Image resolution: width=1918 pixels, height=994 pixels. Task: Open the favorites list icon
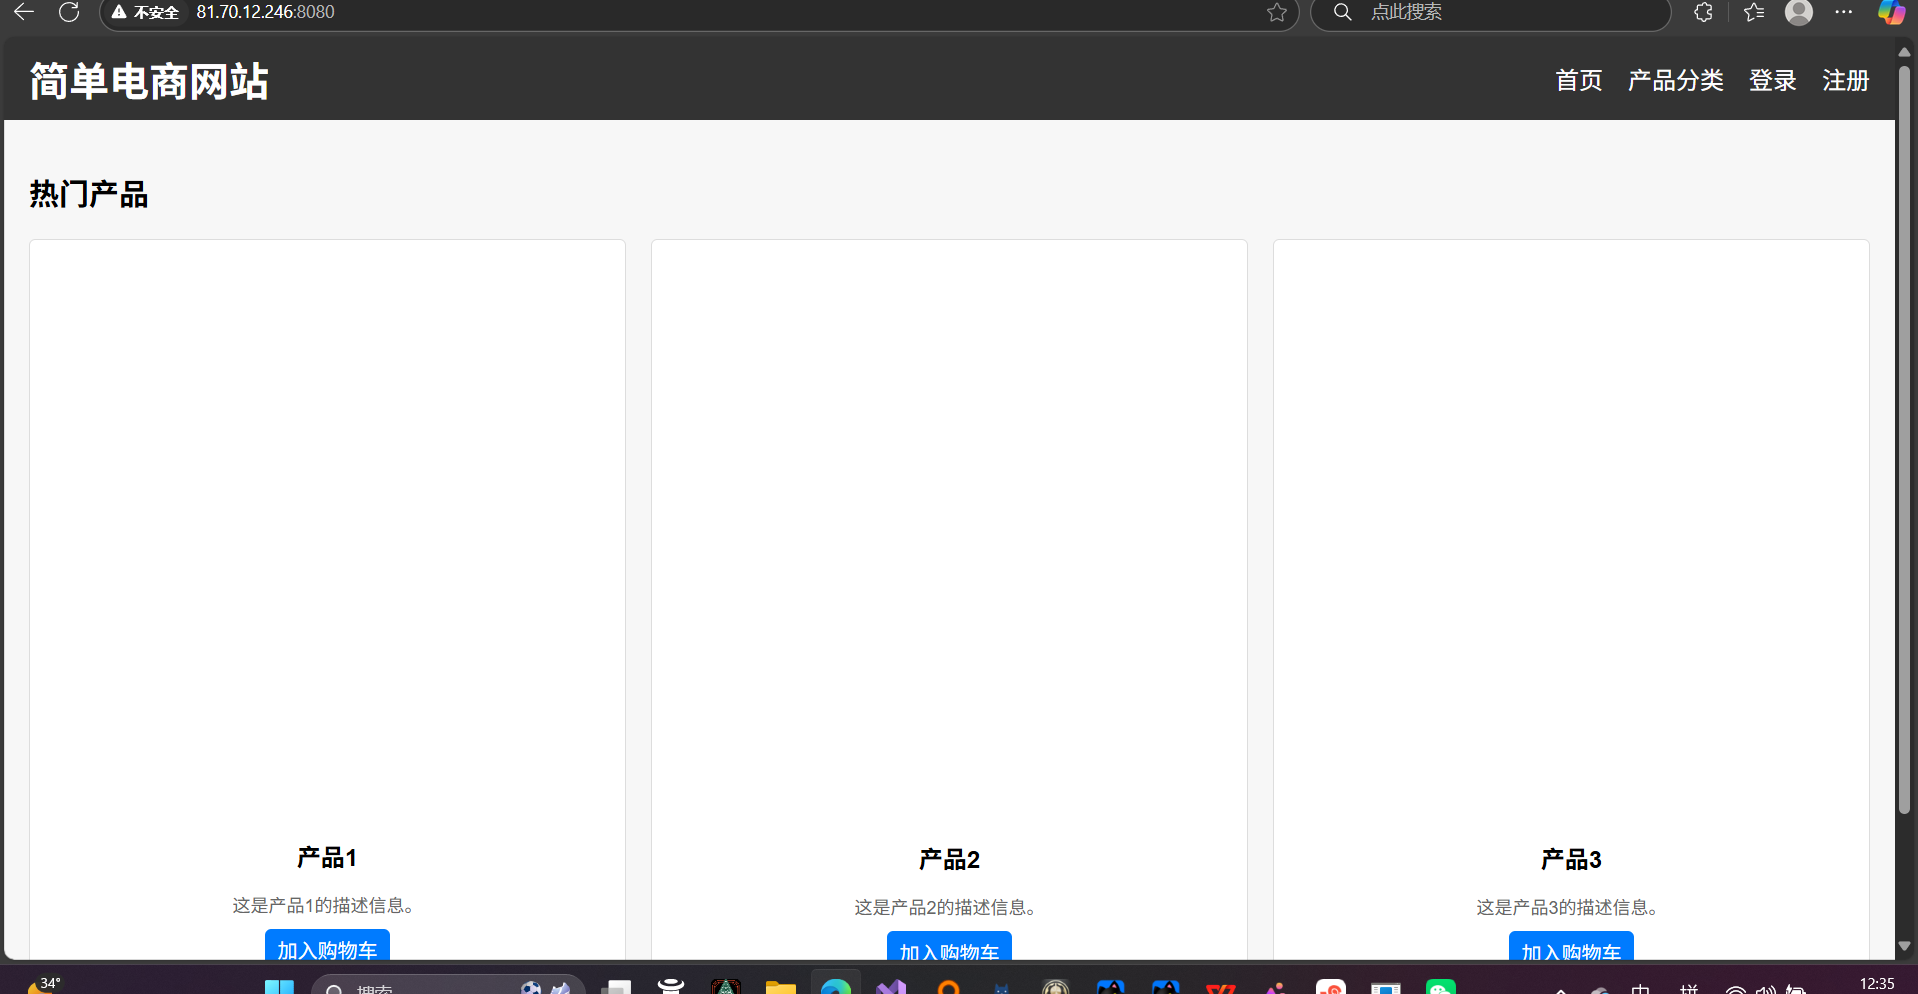coord(1754,12)
